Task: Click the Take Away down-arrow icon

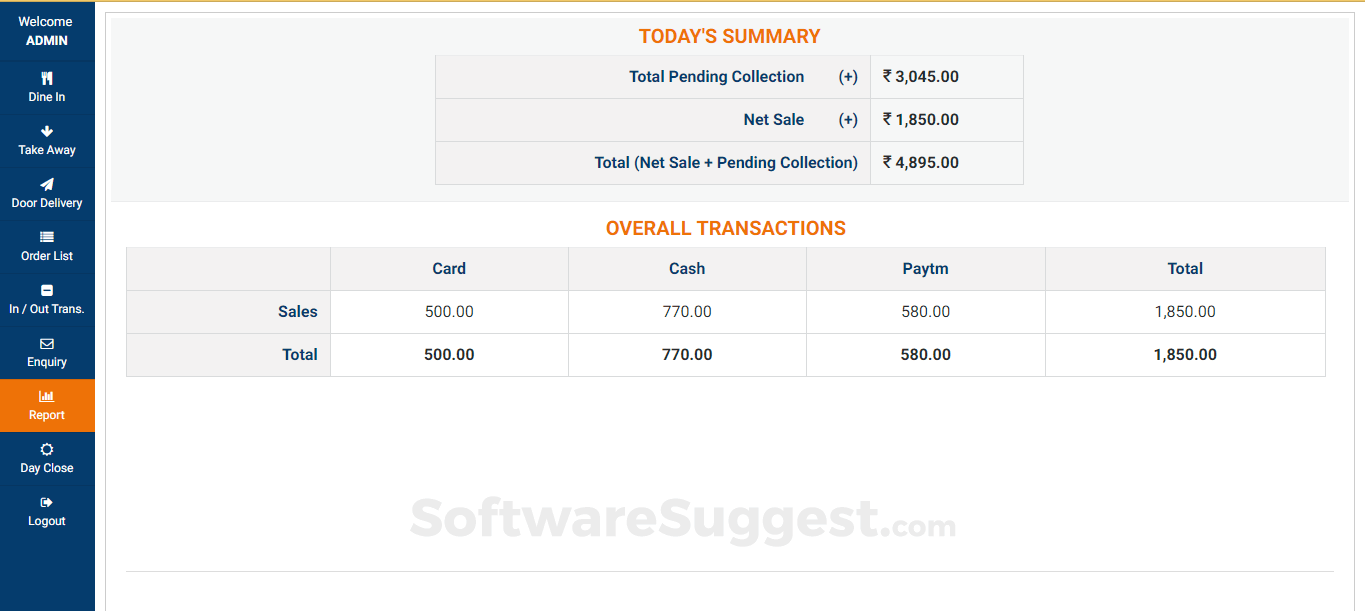Action: coord(47,131)
